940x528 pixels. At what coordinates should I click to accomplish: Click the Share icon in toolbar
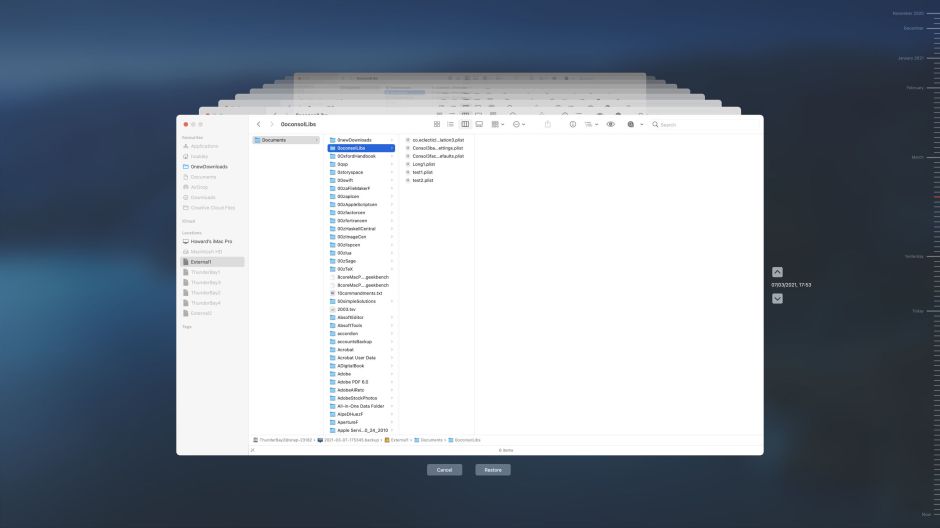(x=548, y=124)
